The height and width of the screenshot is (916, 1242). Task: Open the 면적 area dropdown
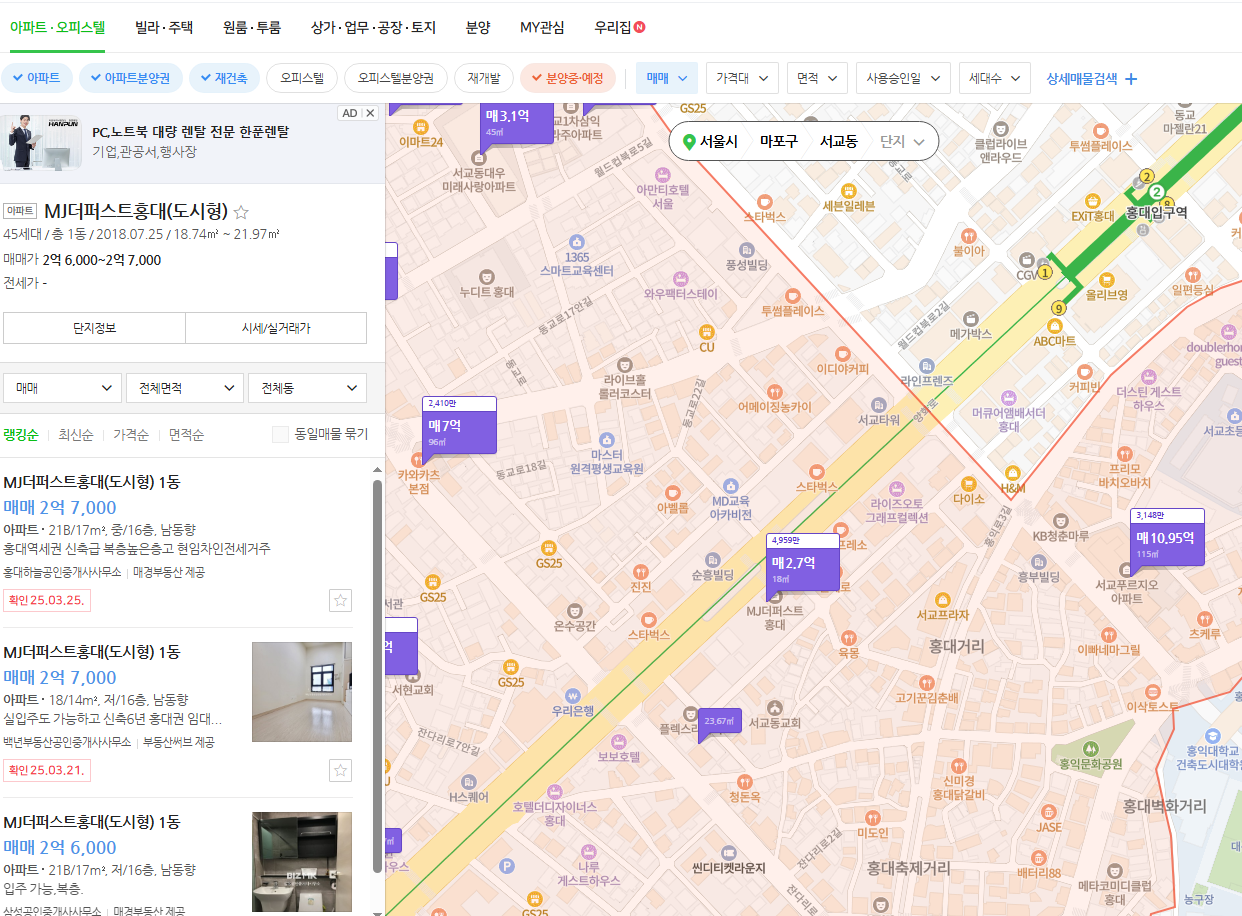click(817, 78)
